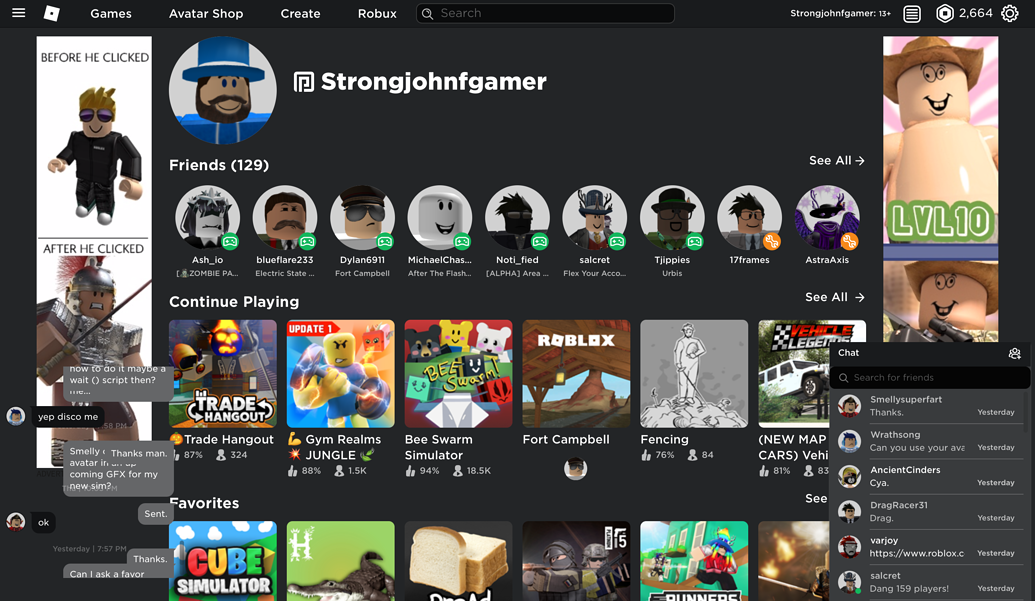This screenshot has height=601, width=1035.
Task: Open the group chat creation icon
Action: (1014, 352)
